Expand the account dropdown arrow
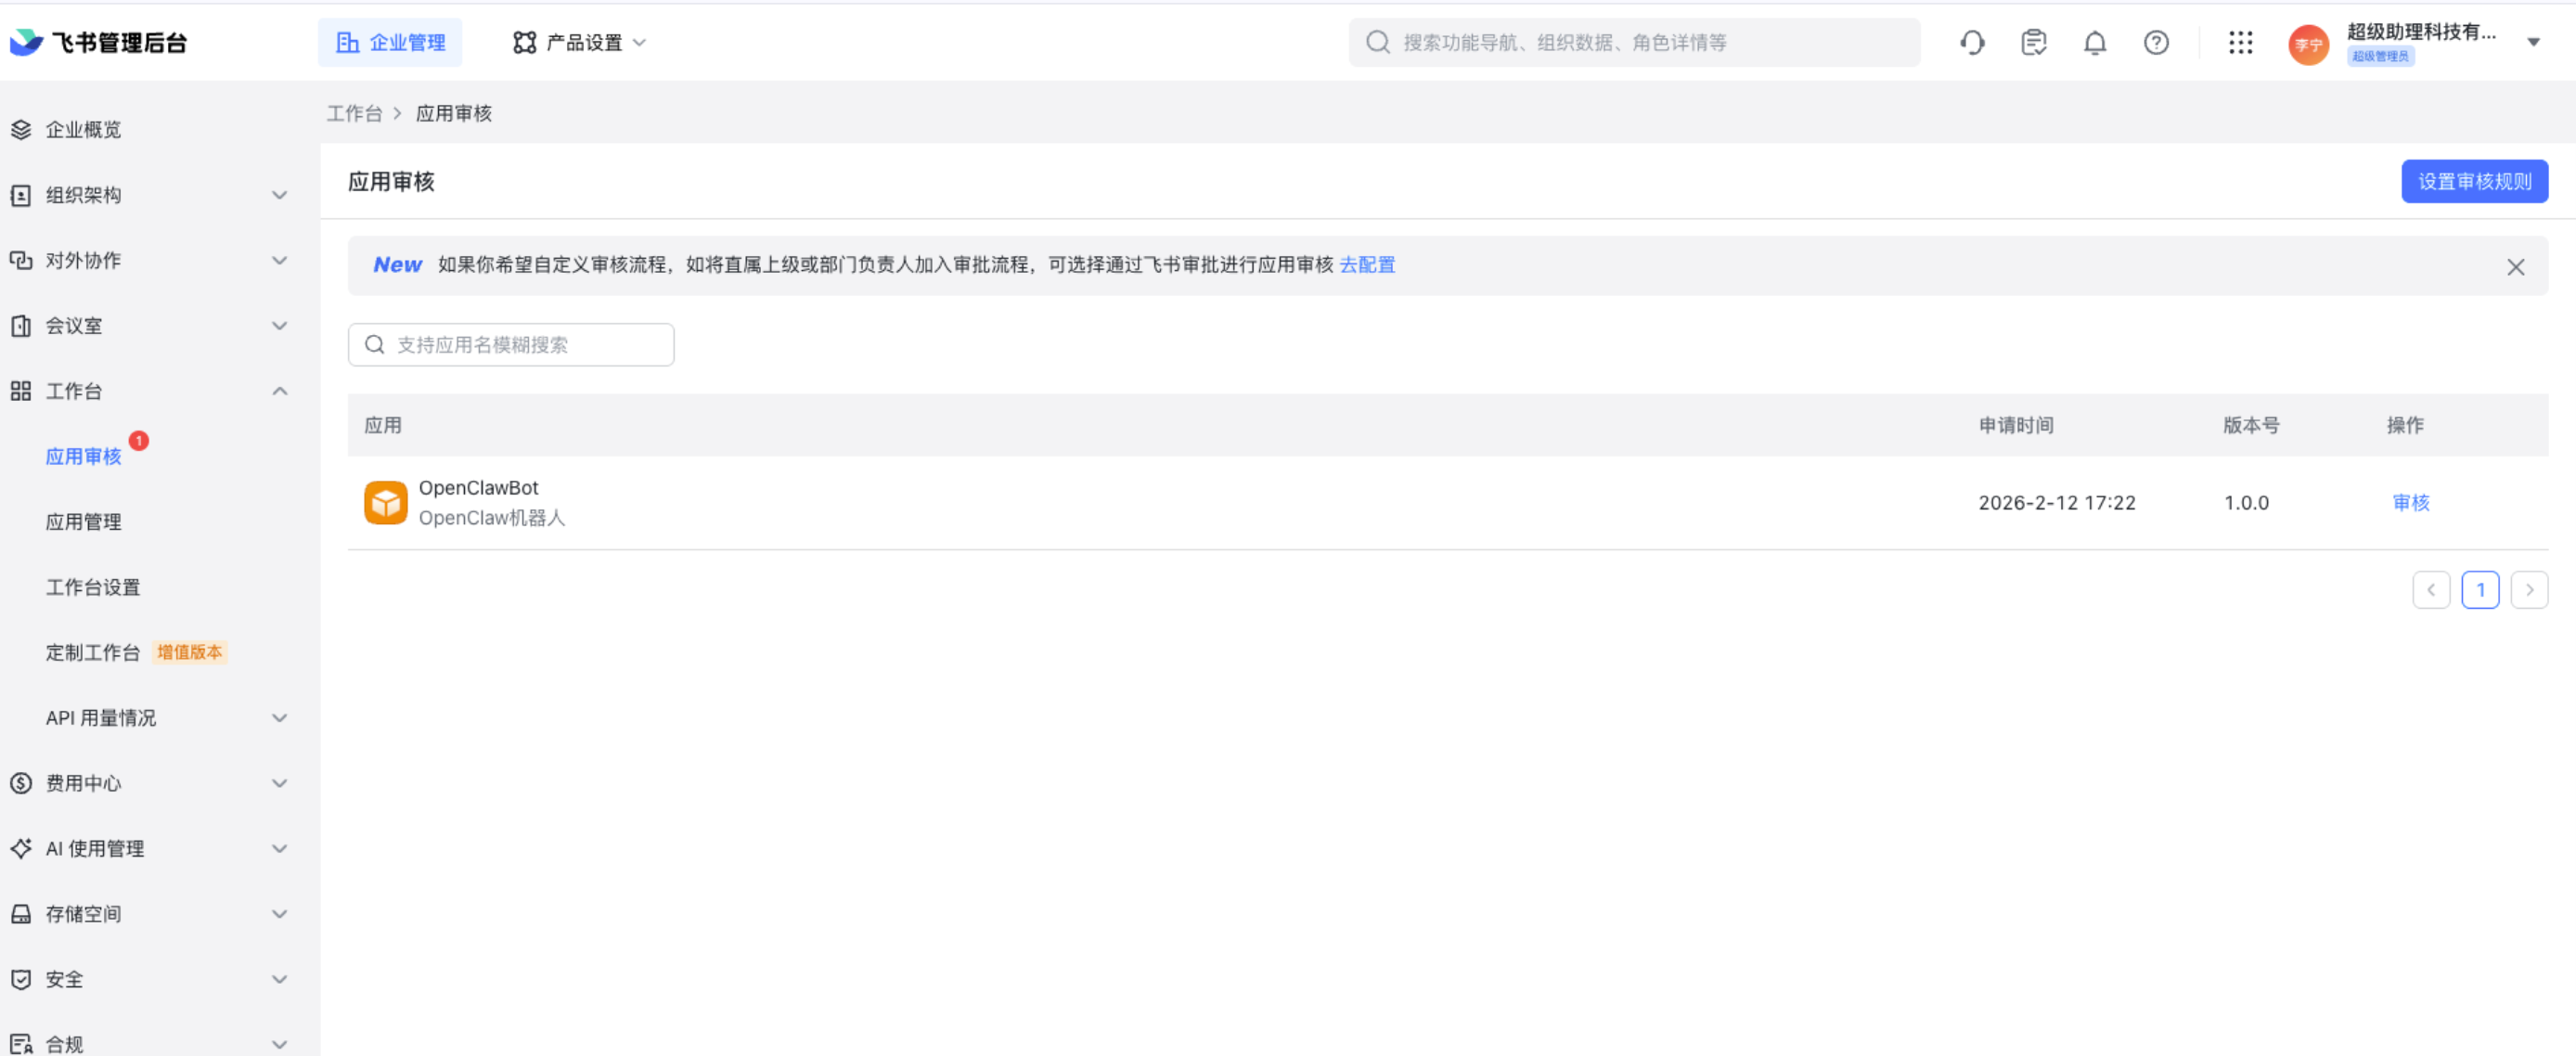This screenshot has height=1056, width=2576. [x=2533, y=42]
